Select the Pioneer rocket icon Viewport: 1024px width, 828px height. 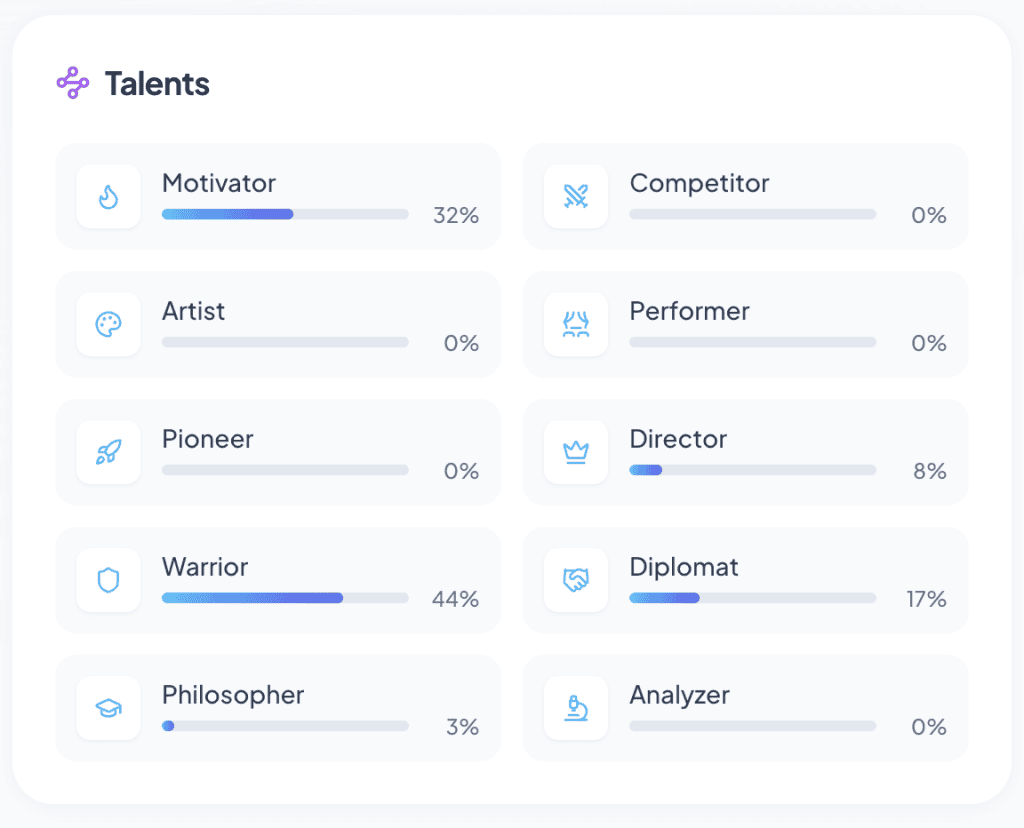[108, 452]
